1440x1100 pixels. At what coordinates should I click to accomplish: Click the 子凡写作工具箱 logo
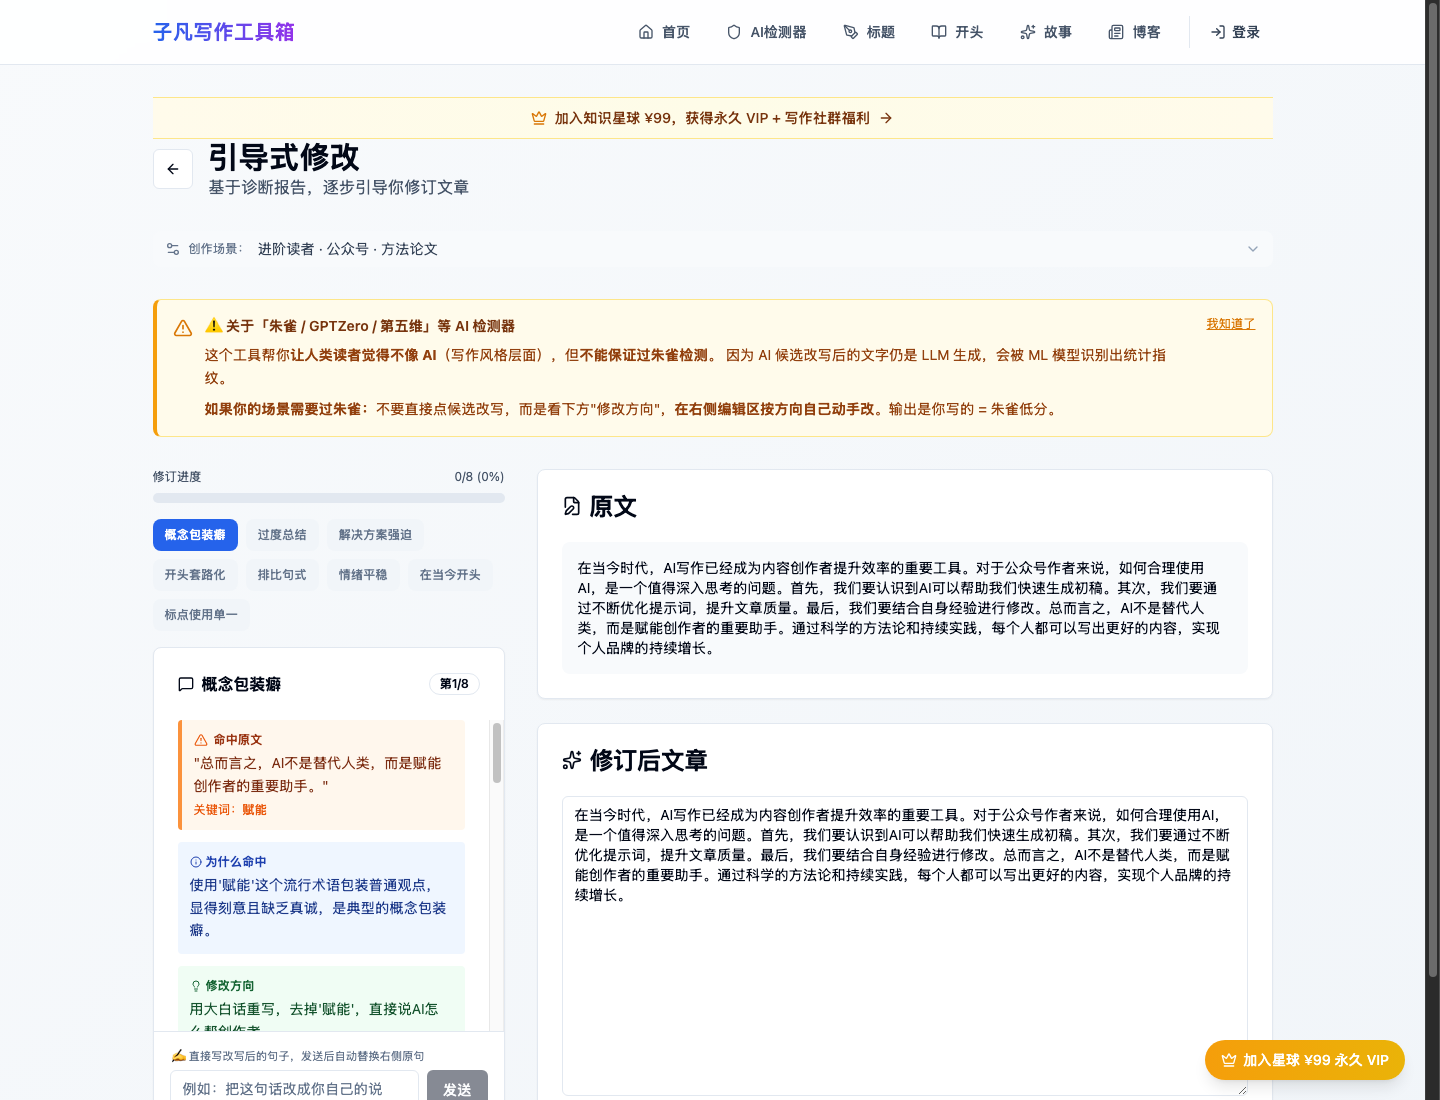224,32
